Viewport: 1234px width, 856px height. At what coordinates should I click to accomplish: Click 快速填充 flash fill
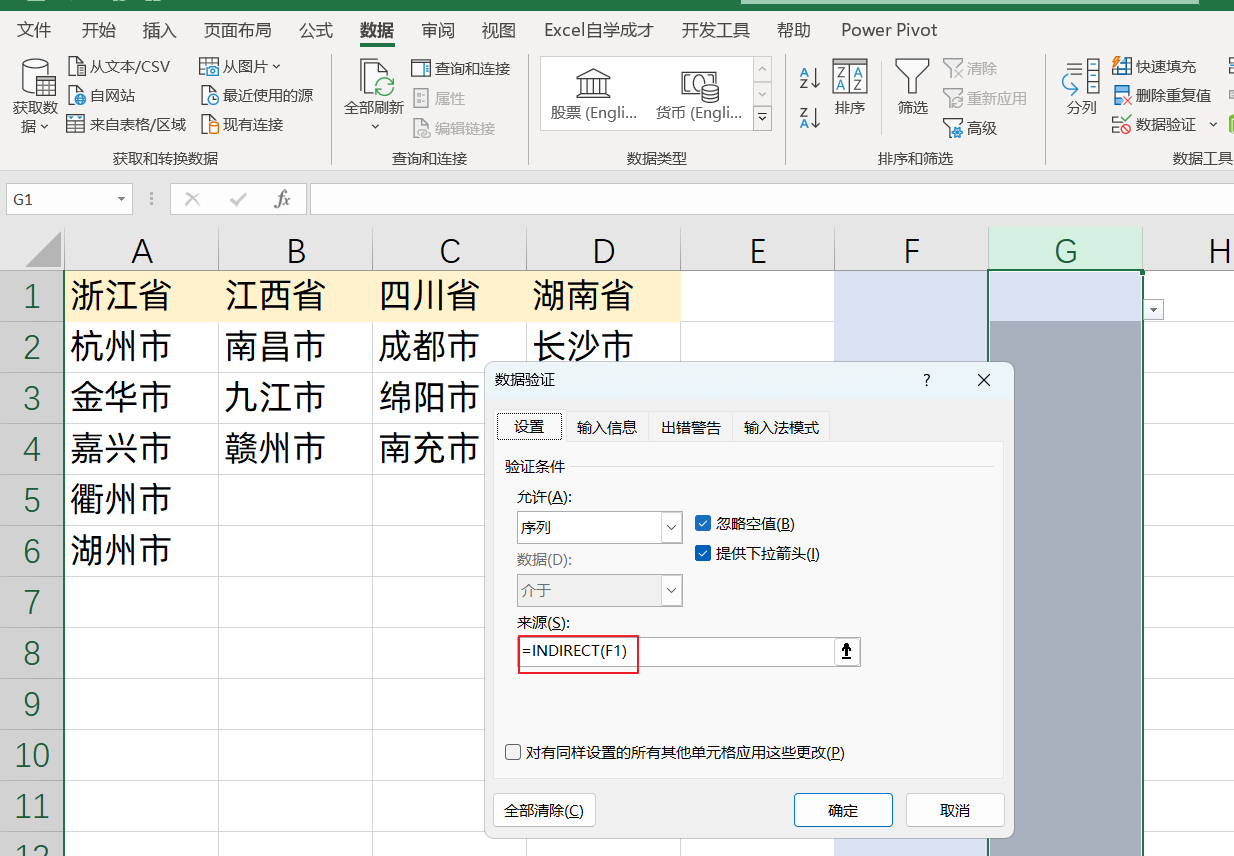pyautogui.click(x=1154, y=67)
